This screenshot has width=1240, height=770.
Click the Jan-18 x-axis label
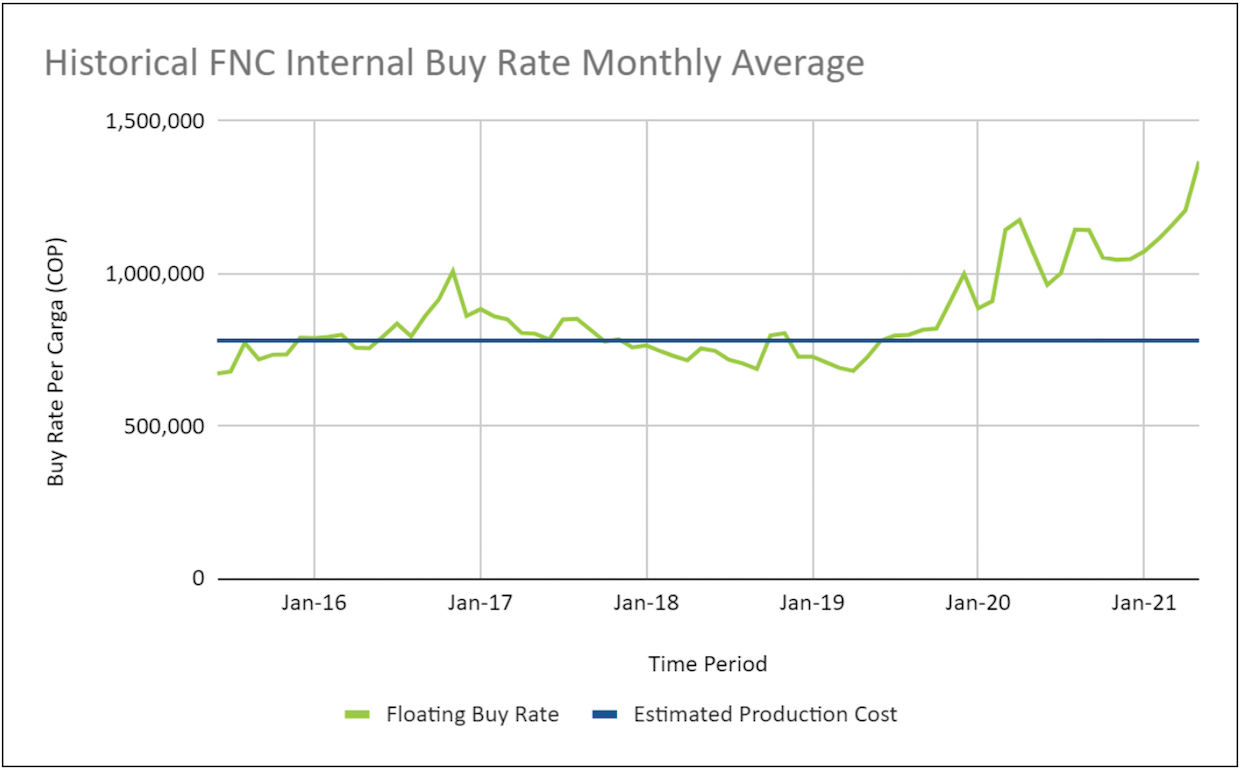click(x=647, y=604)
